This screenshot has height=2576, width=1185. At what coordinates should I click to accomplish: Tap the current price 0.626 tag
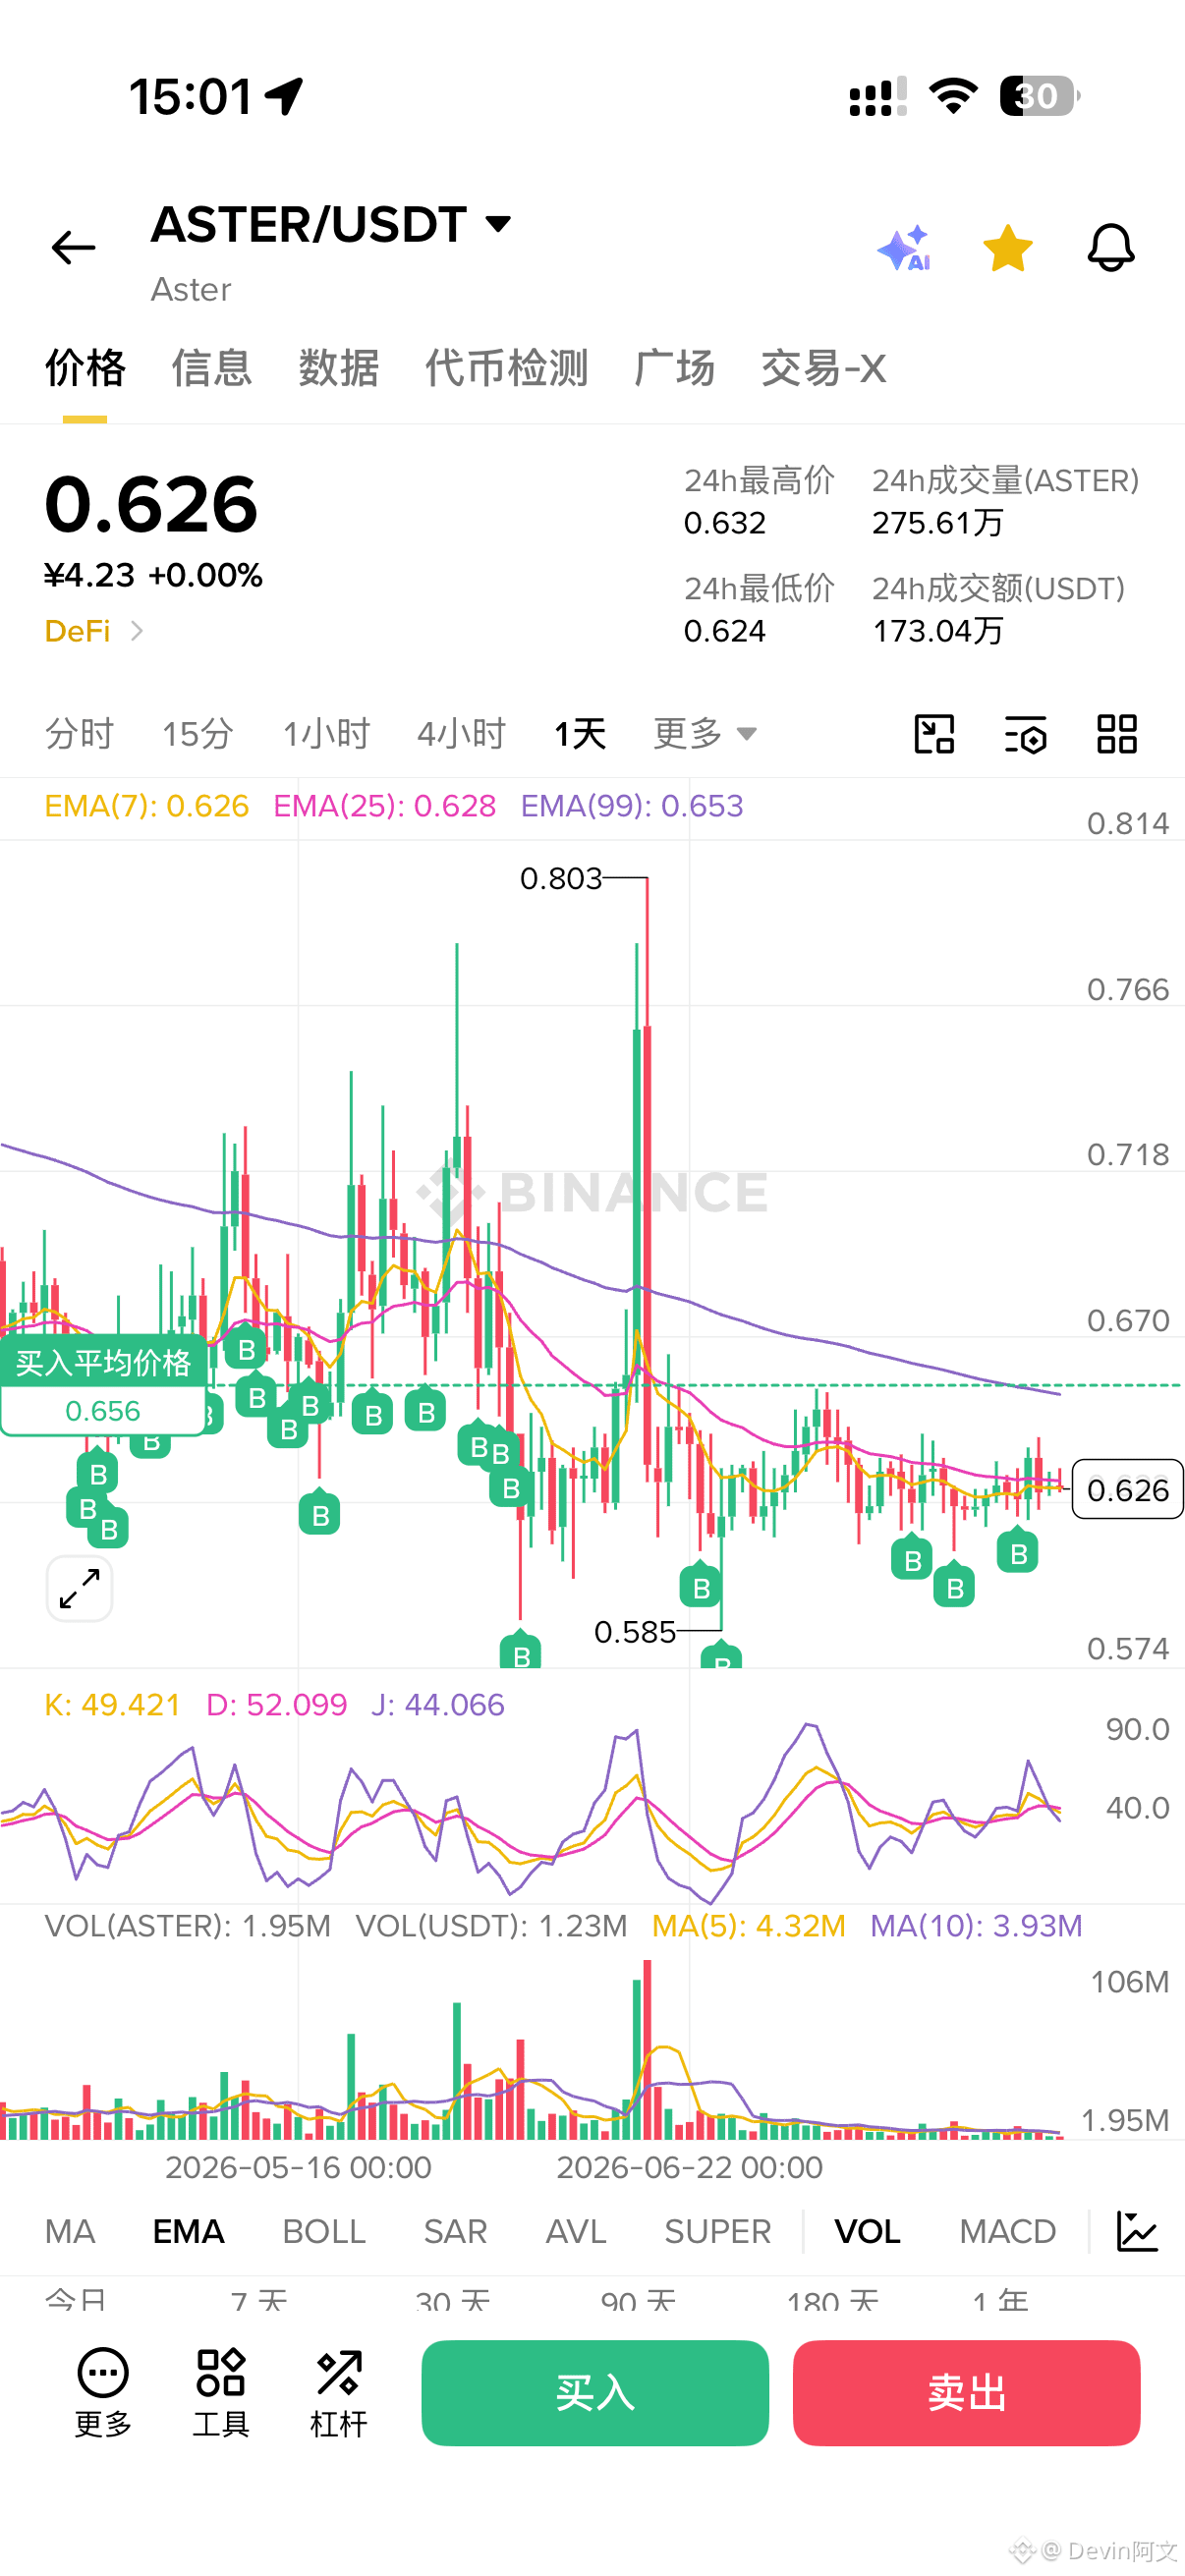1127,1489
